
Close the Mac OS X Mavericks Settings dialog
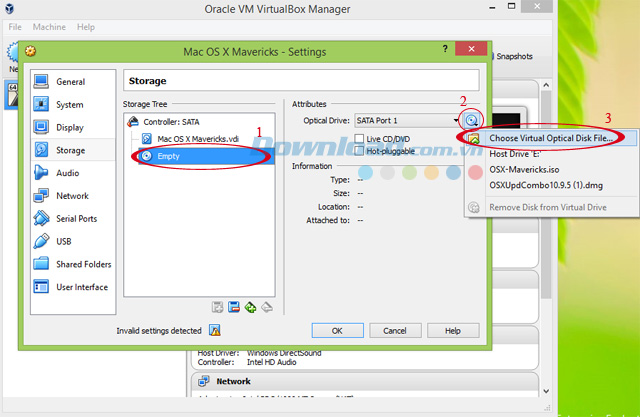click(471, 49)
